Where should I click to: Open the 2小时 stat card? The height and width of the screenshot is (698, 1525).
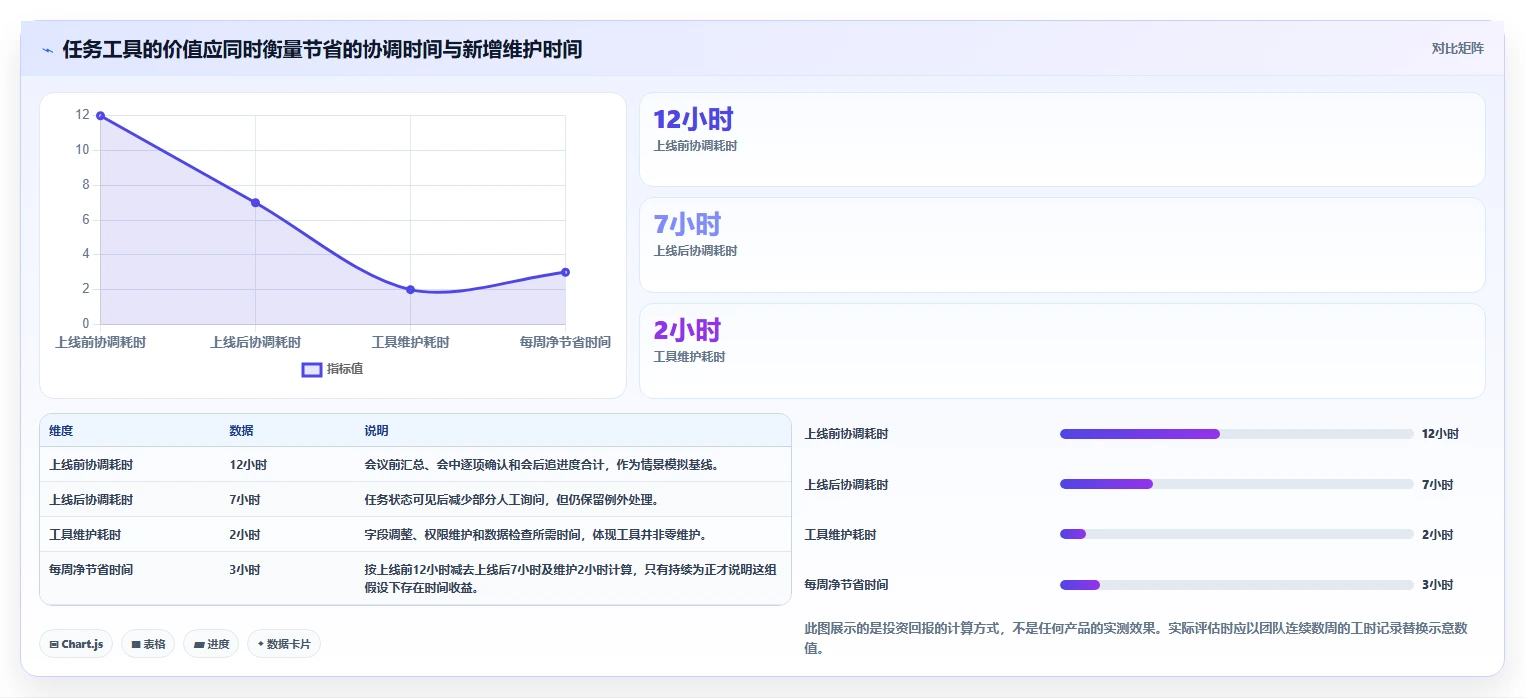(x=1062, y=351)
